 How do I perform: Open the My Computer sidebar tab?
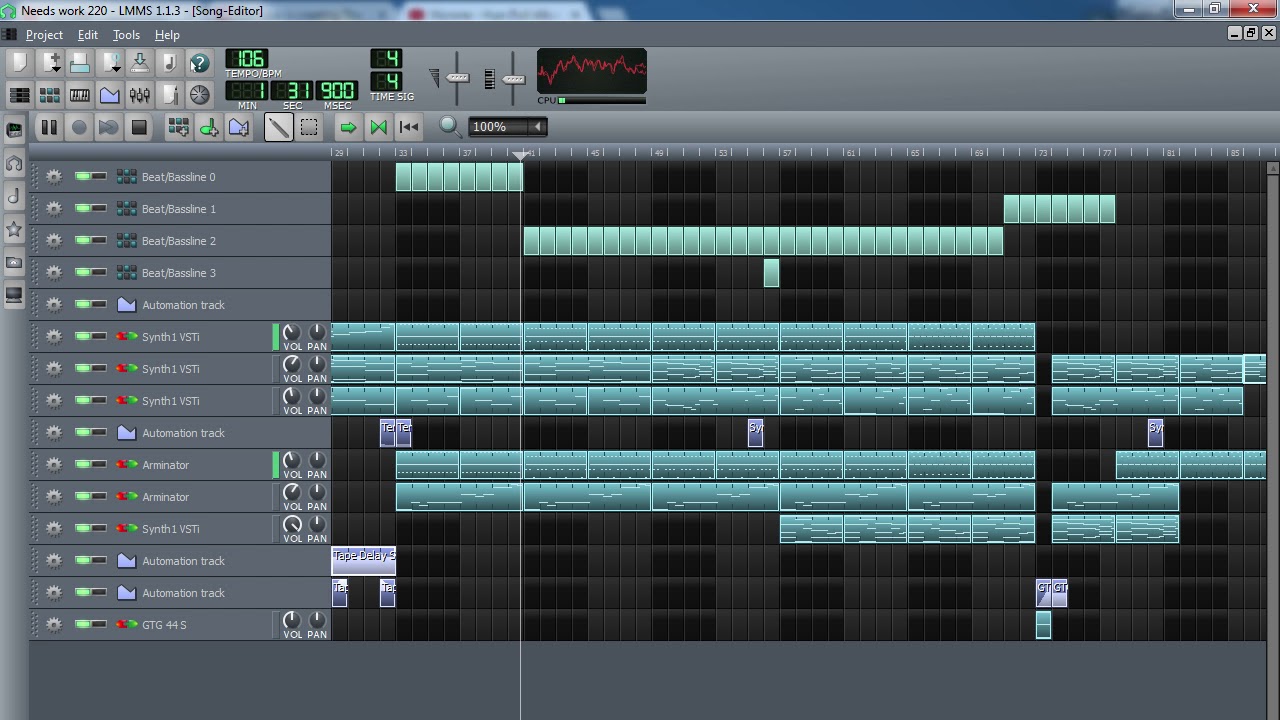tap(14, 295)
